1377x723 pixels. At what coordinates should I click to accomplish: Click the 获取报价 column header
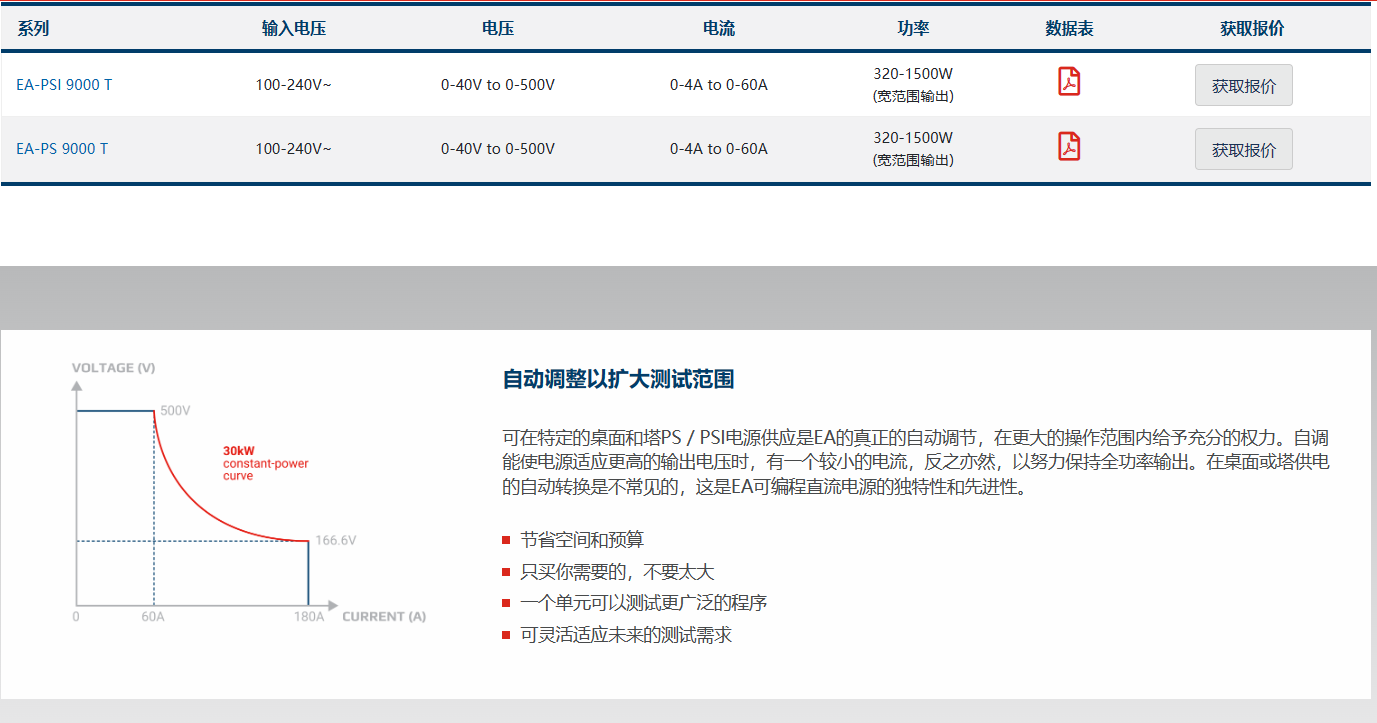1252,29
